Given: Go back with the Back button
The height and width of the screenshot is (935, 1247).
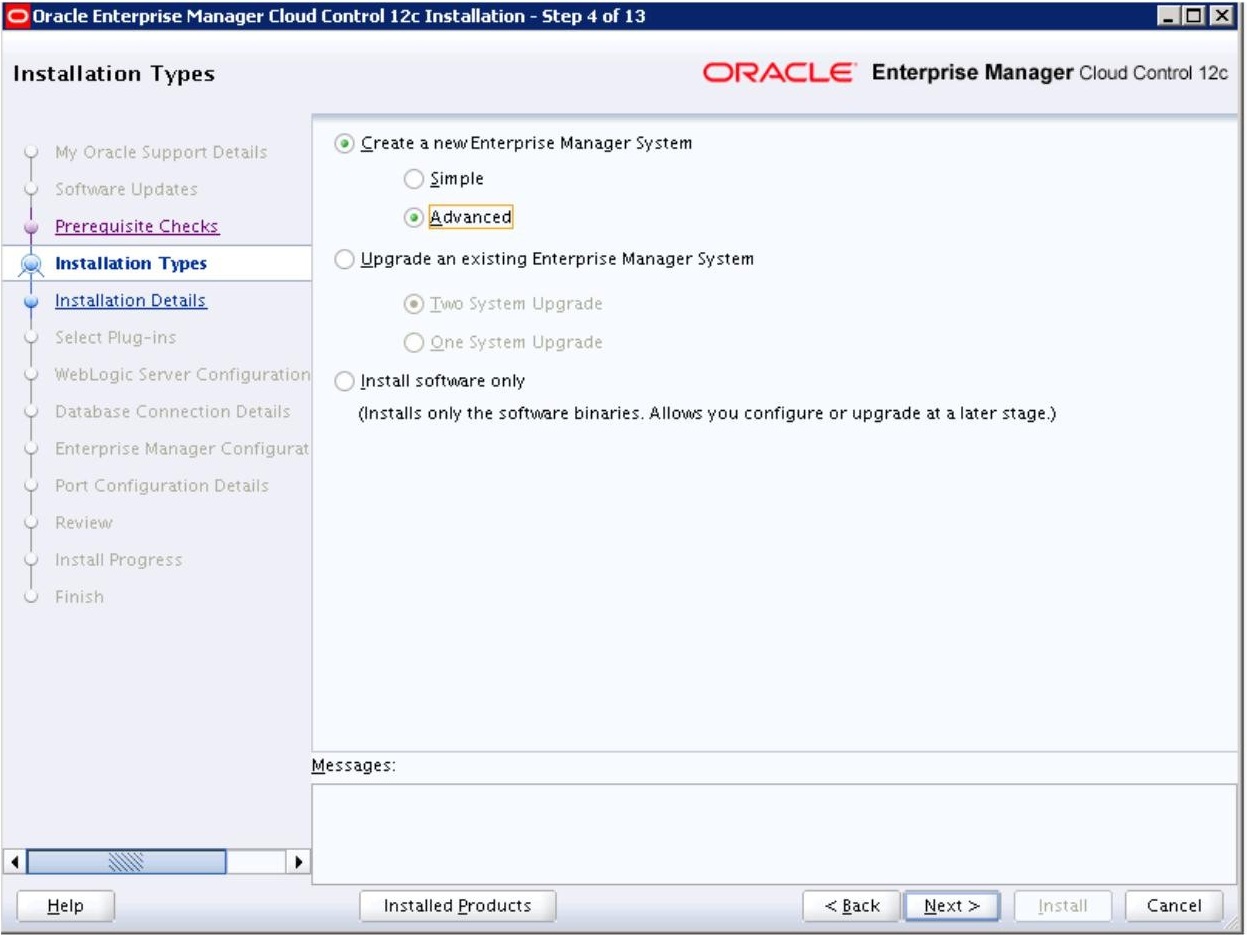Looking at the screenshot, I should tap(852, 906).
